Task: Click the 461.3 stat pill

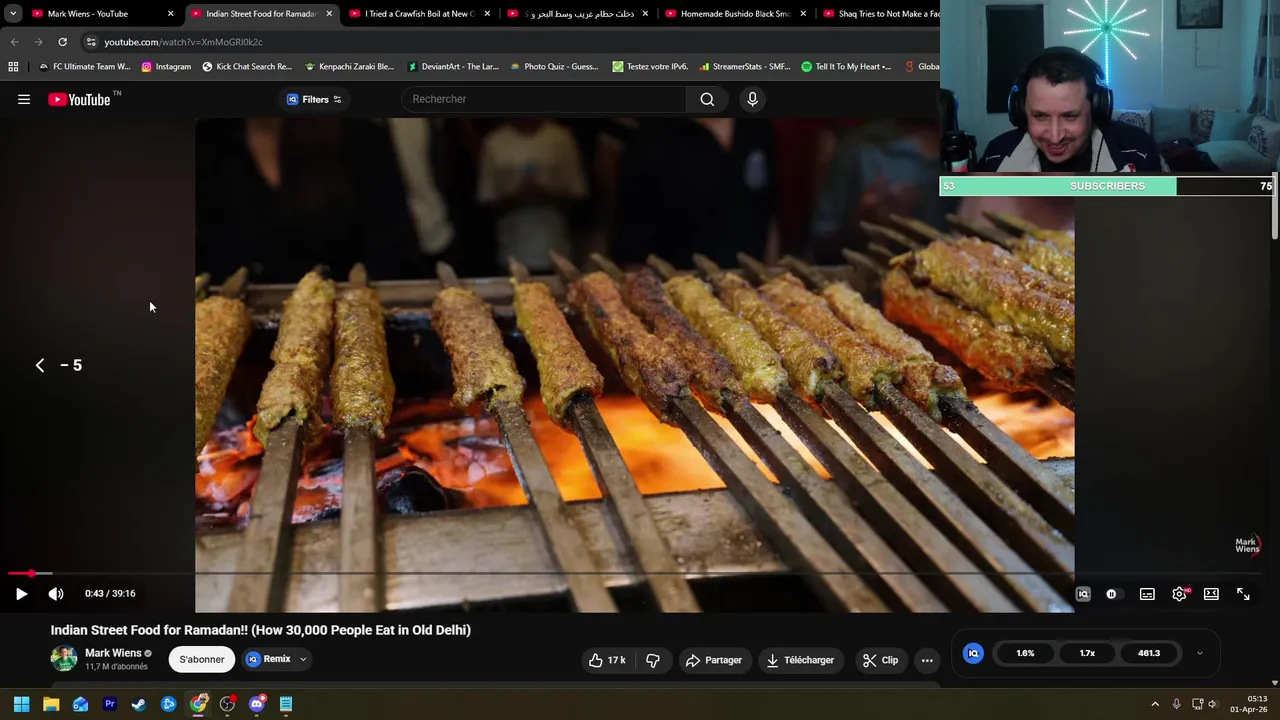Action: (x=1149, y=653)
